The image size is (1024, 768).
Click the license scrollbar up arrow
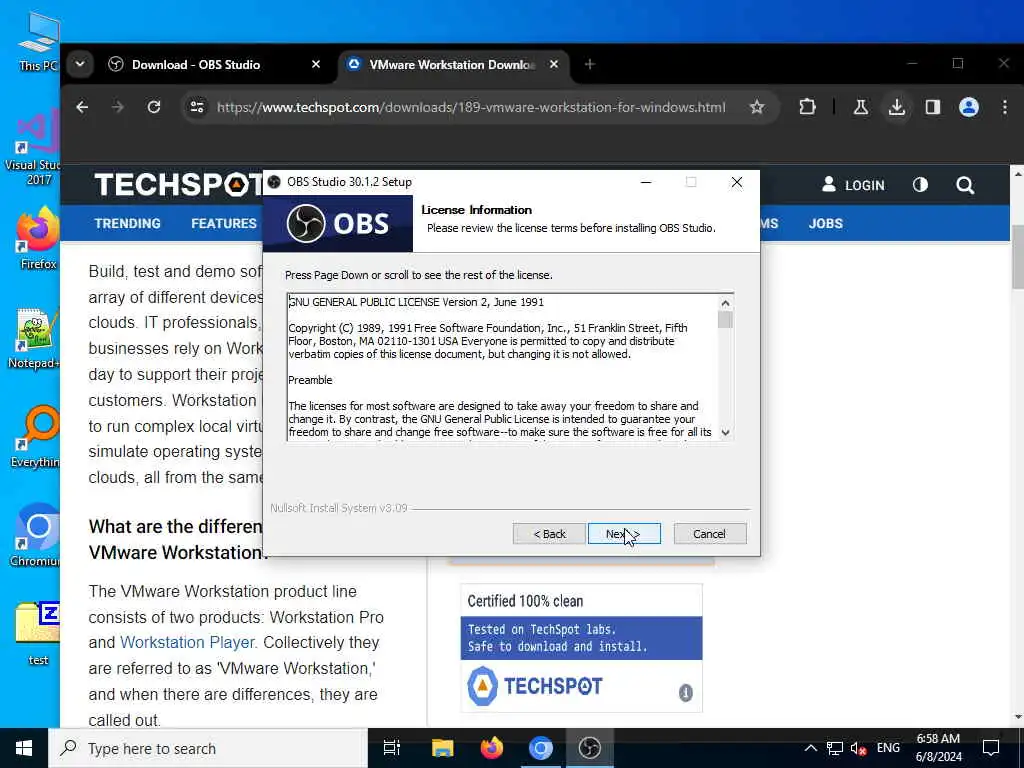[725, 303]
